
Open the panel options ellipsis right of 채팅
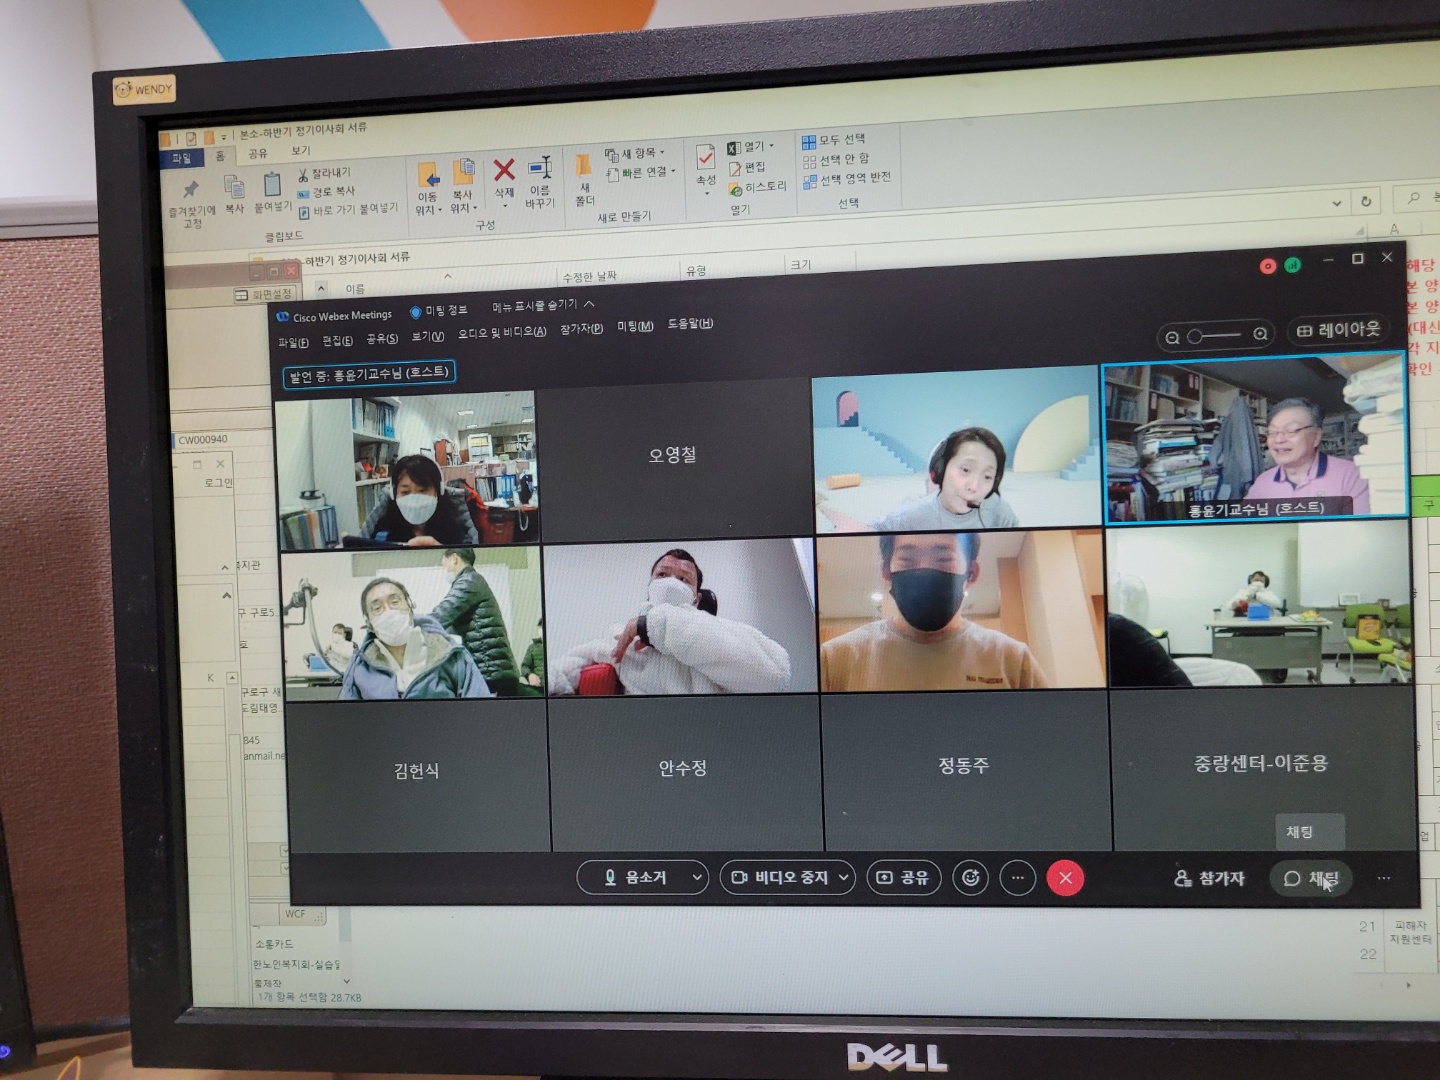click(x=1384, y=878)
